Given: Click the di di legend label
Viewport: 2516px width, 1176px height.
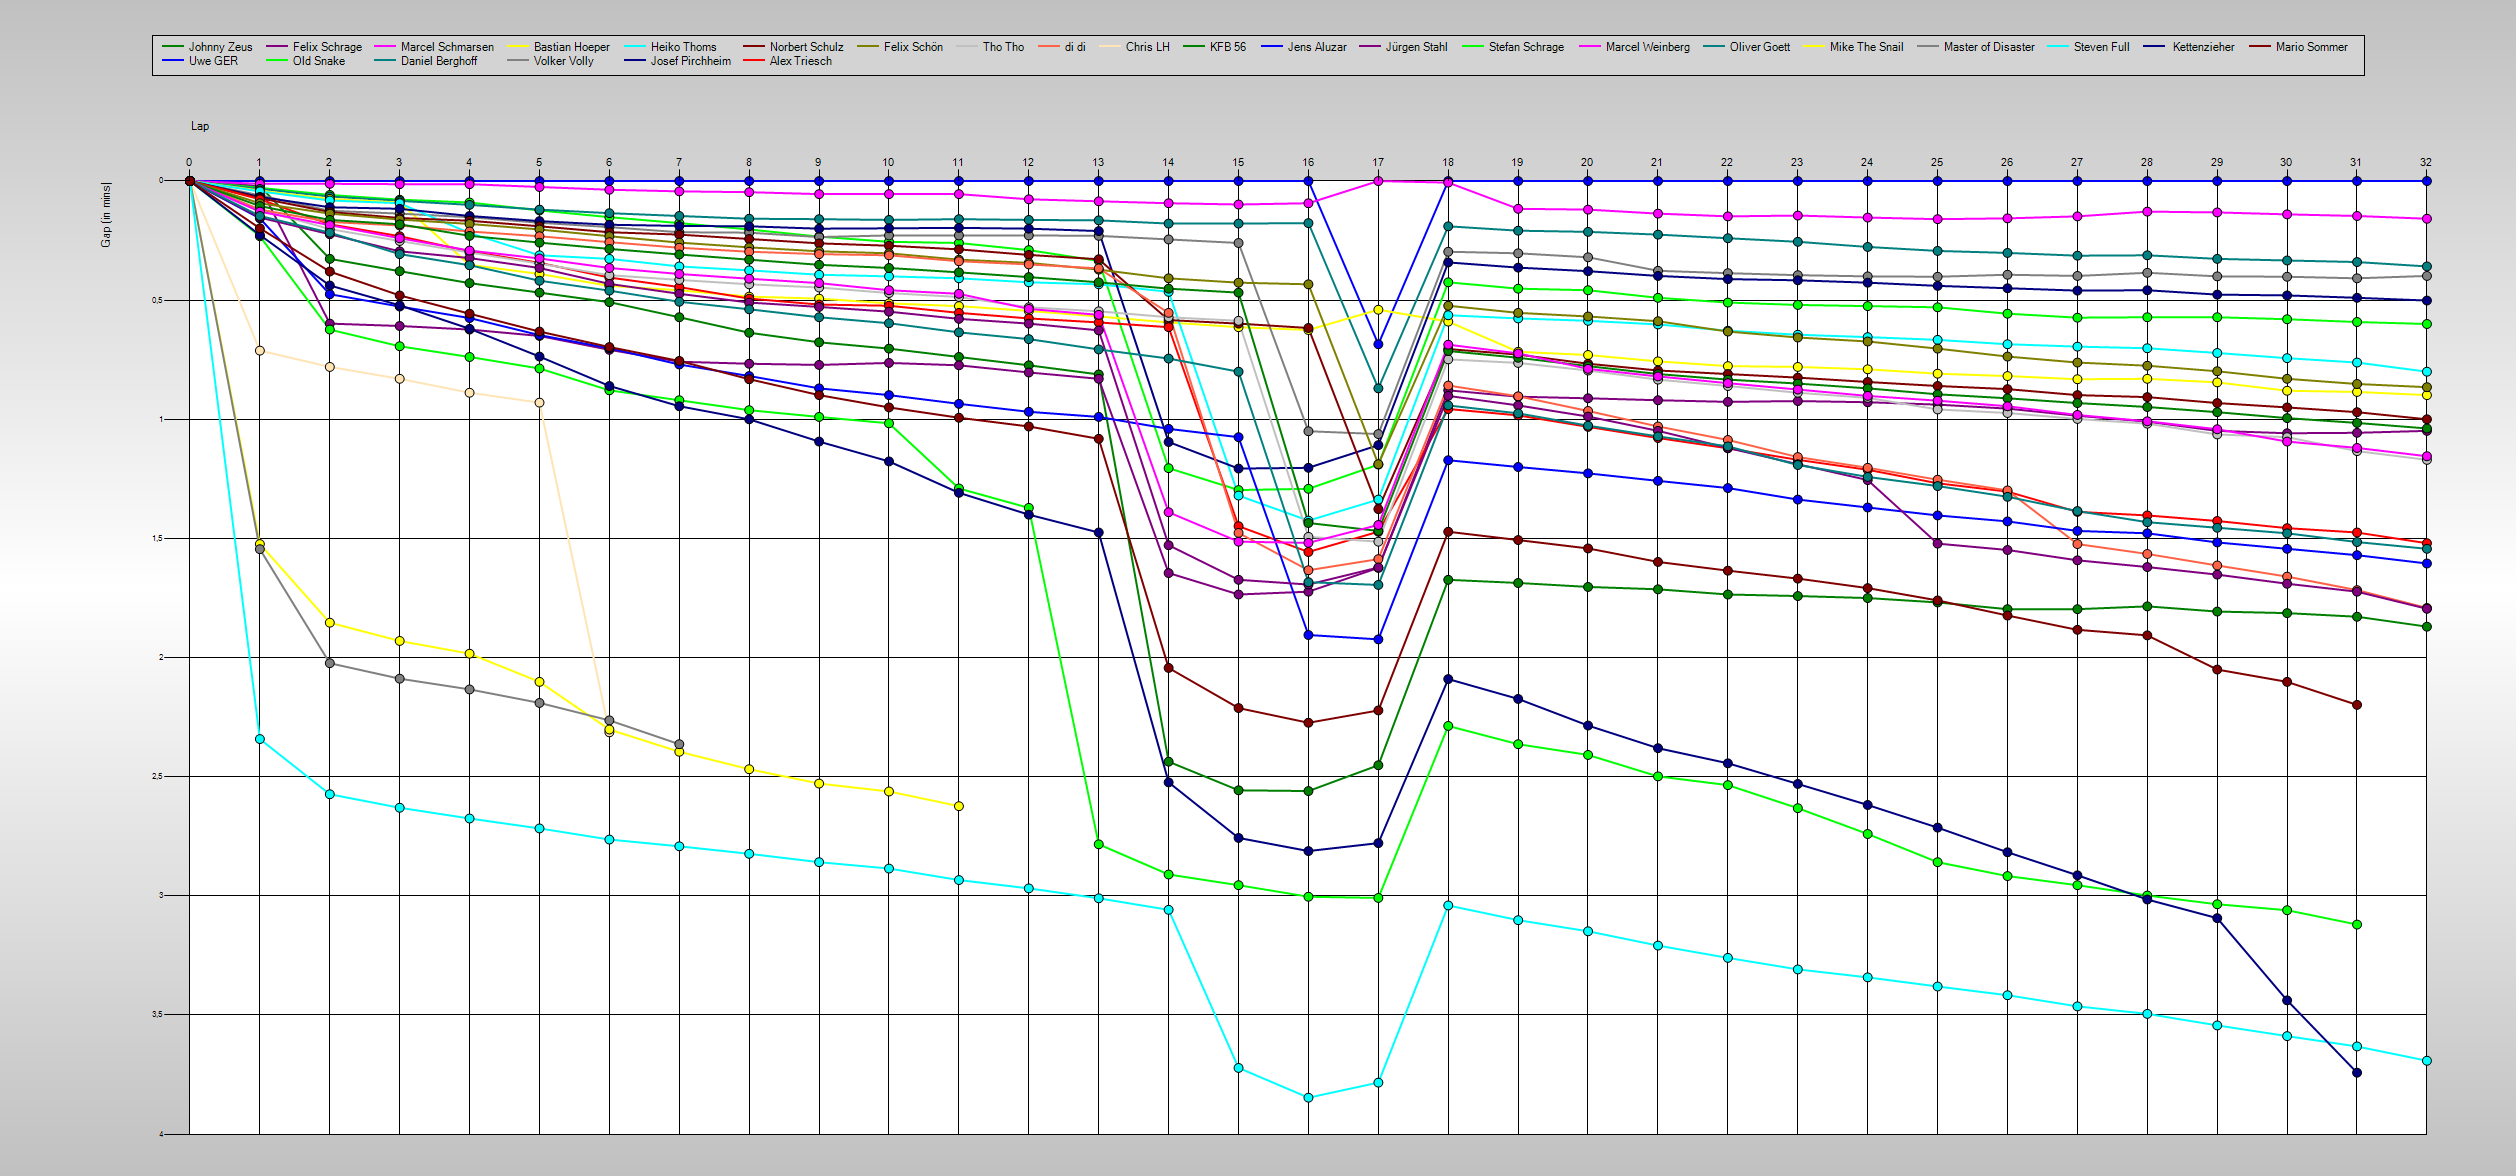Looking at the screenshot, I should [x=1075, y=47].
